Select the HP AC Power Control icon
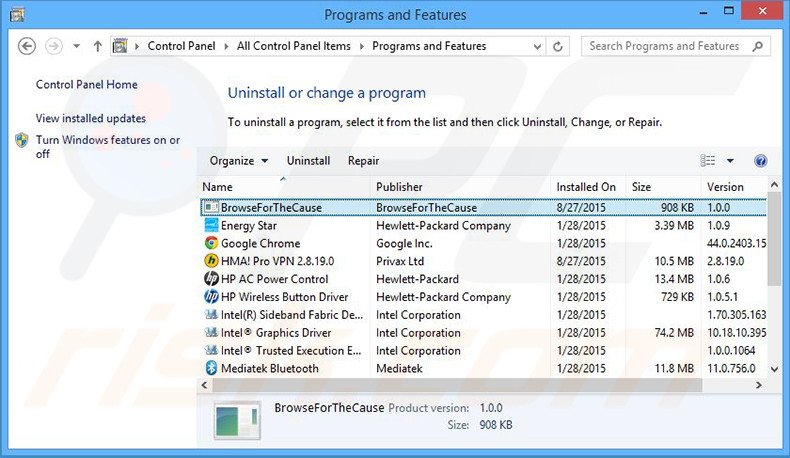Screen dimensions: 790x458 click(x=211, y=278)
